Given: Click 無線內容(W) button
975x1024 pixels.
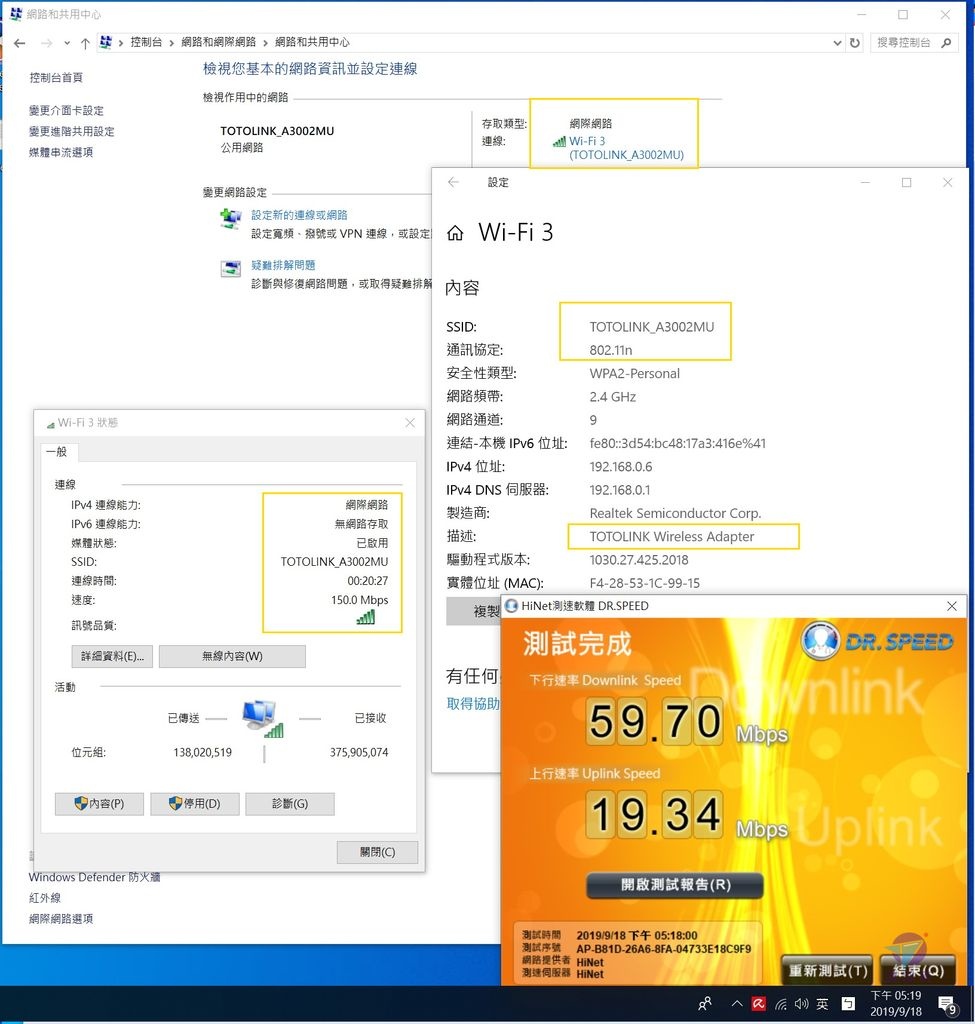Looking at the screenshot, I should click(x=232, y=656).
